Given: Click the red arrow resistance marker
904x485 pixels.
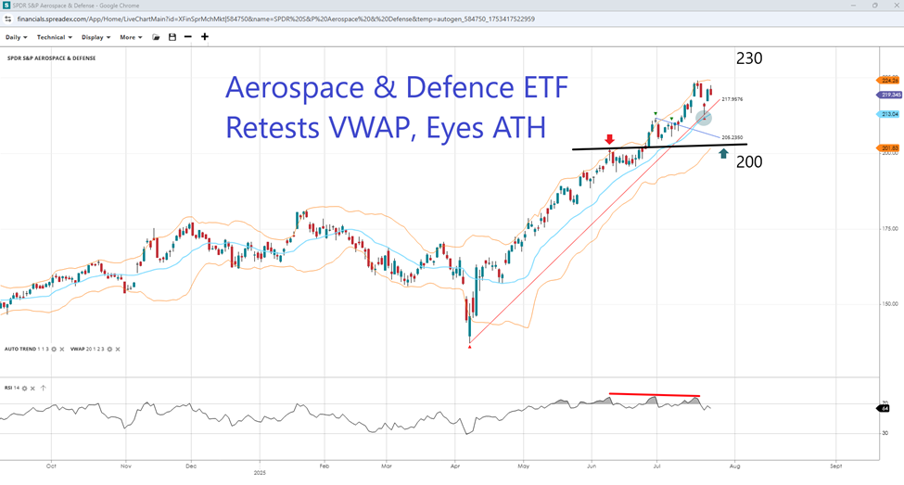Looking at the screenshot, I should pos(608,139).
